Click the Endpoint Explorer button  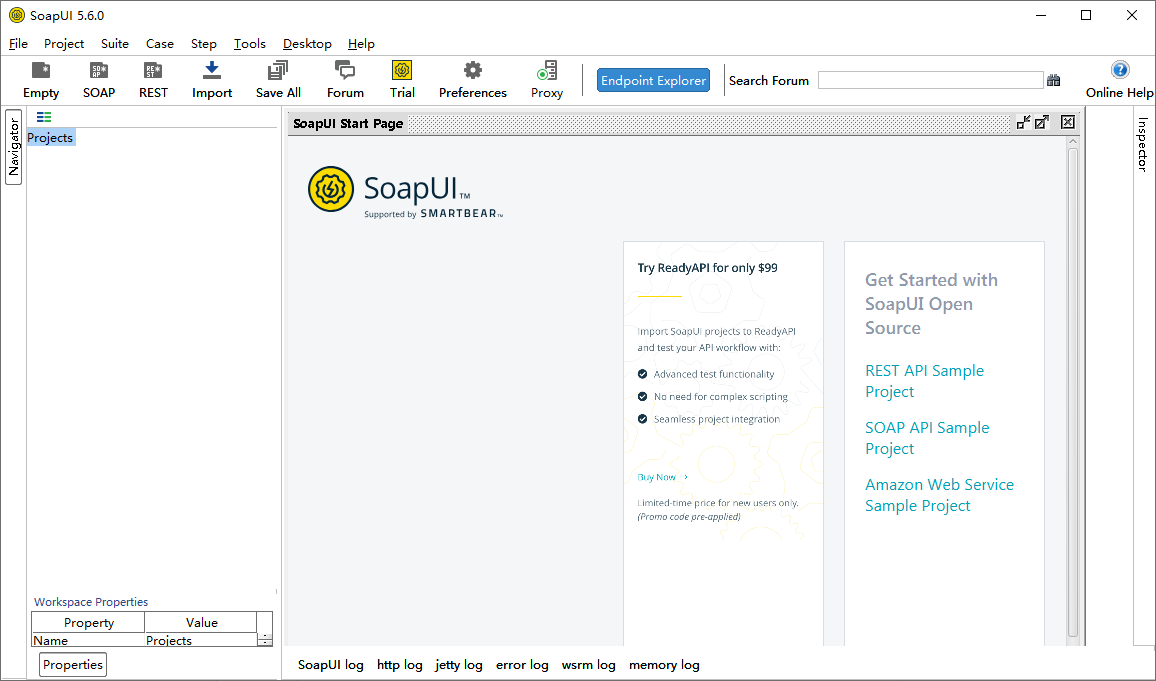point(653,80)
